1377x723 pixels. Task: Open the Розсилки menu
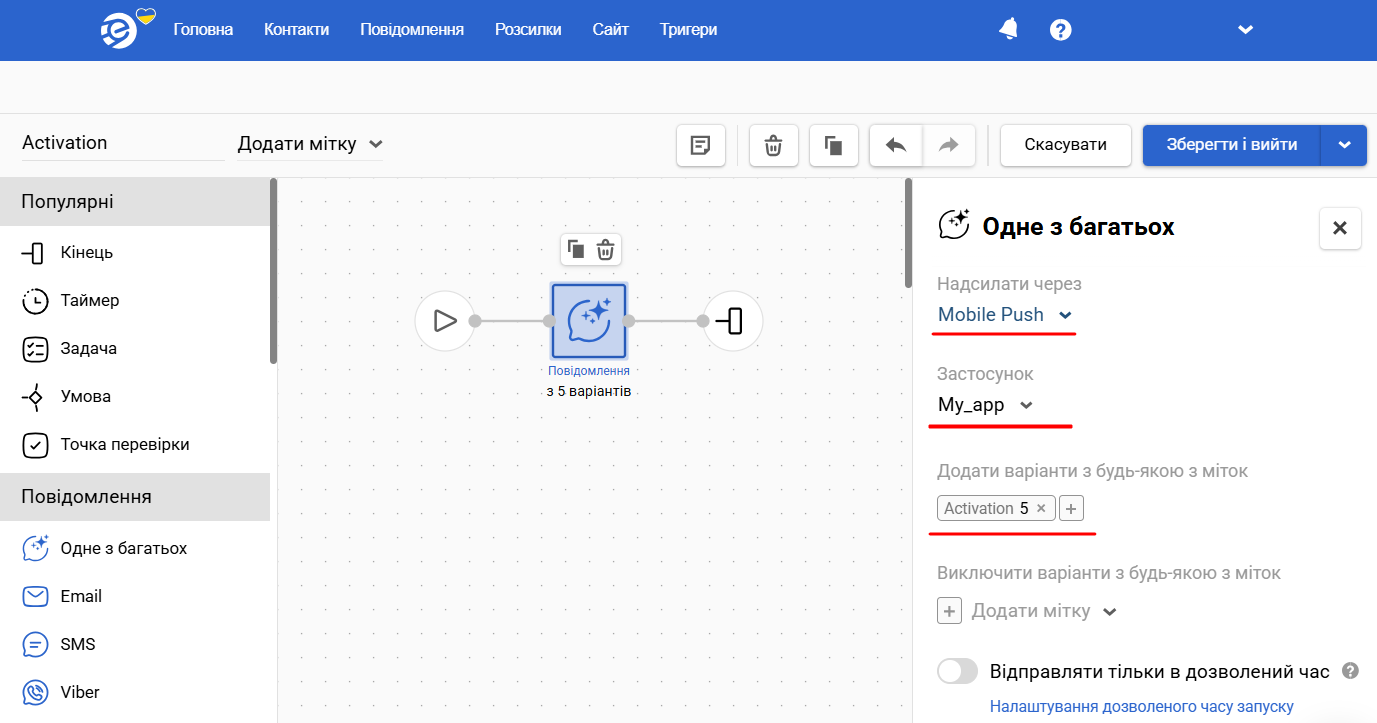pos(528,30)
